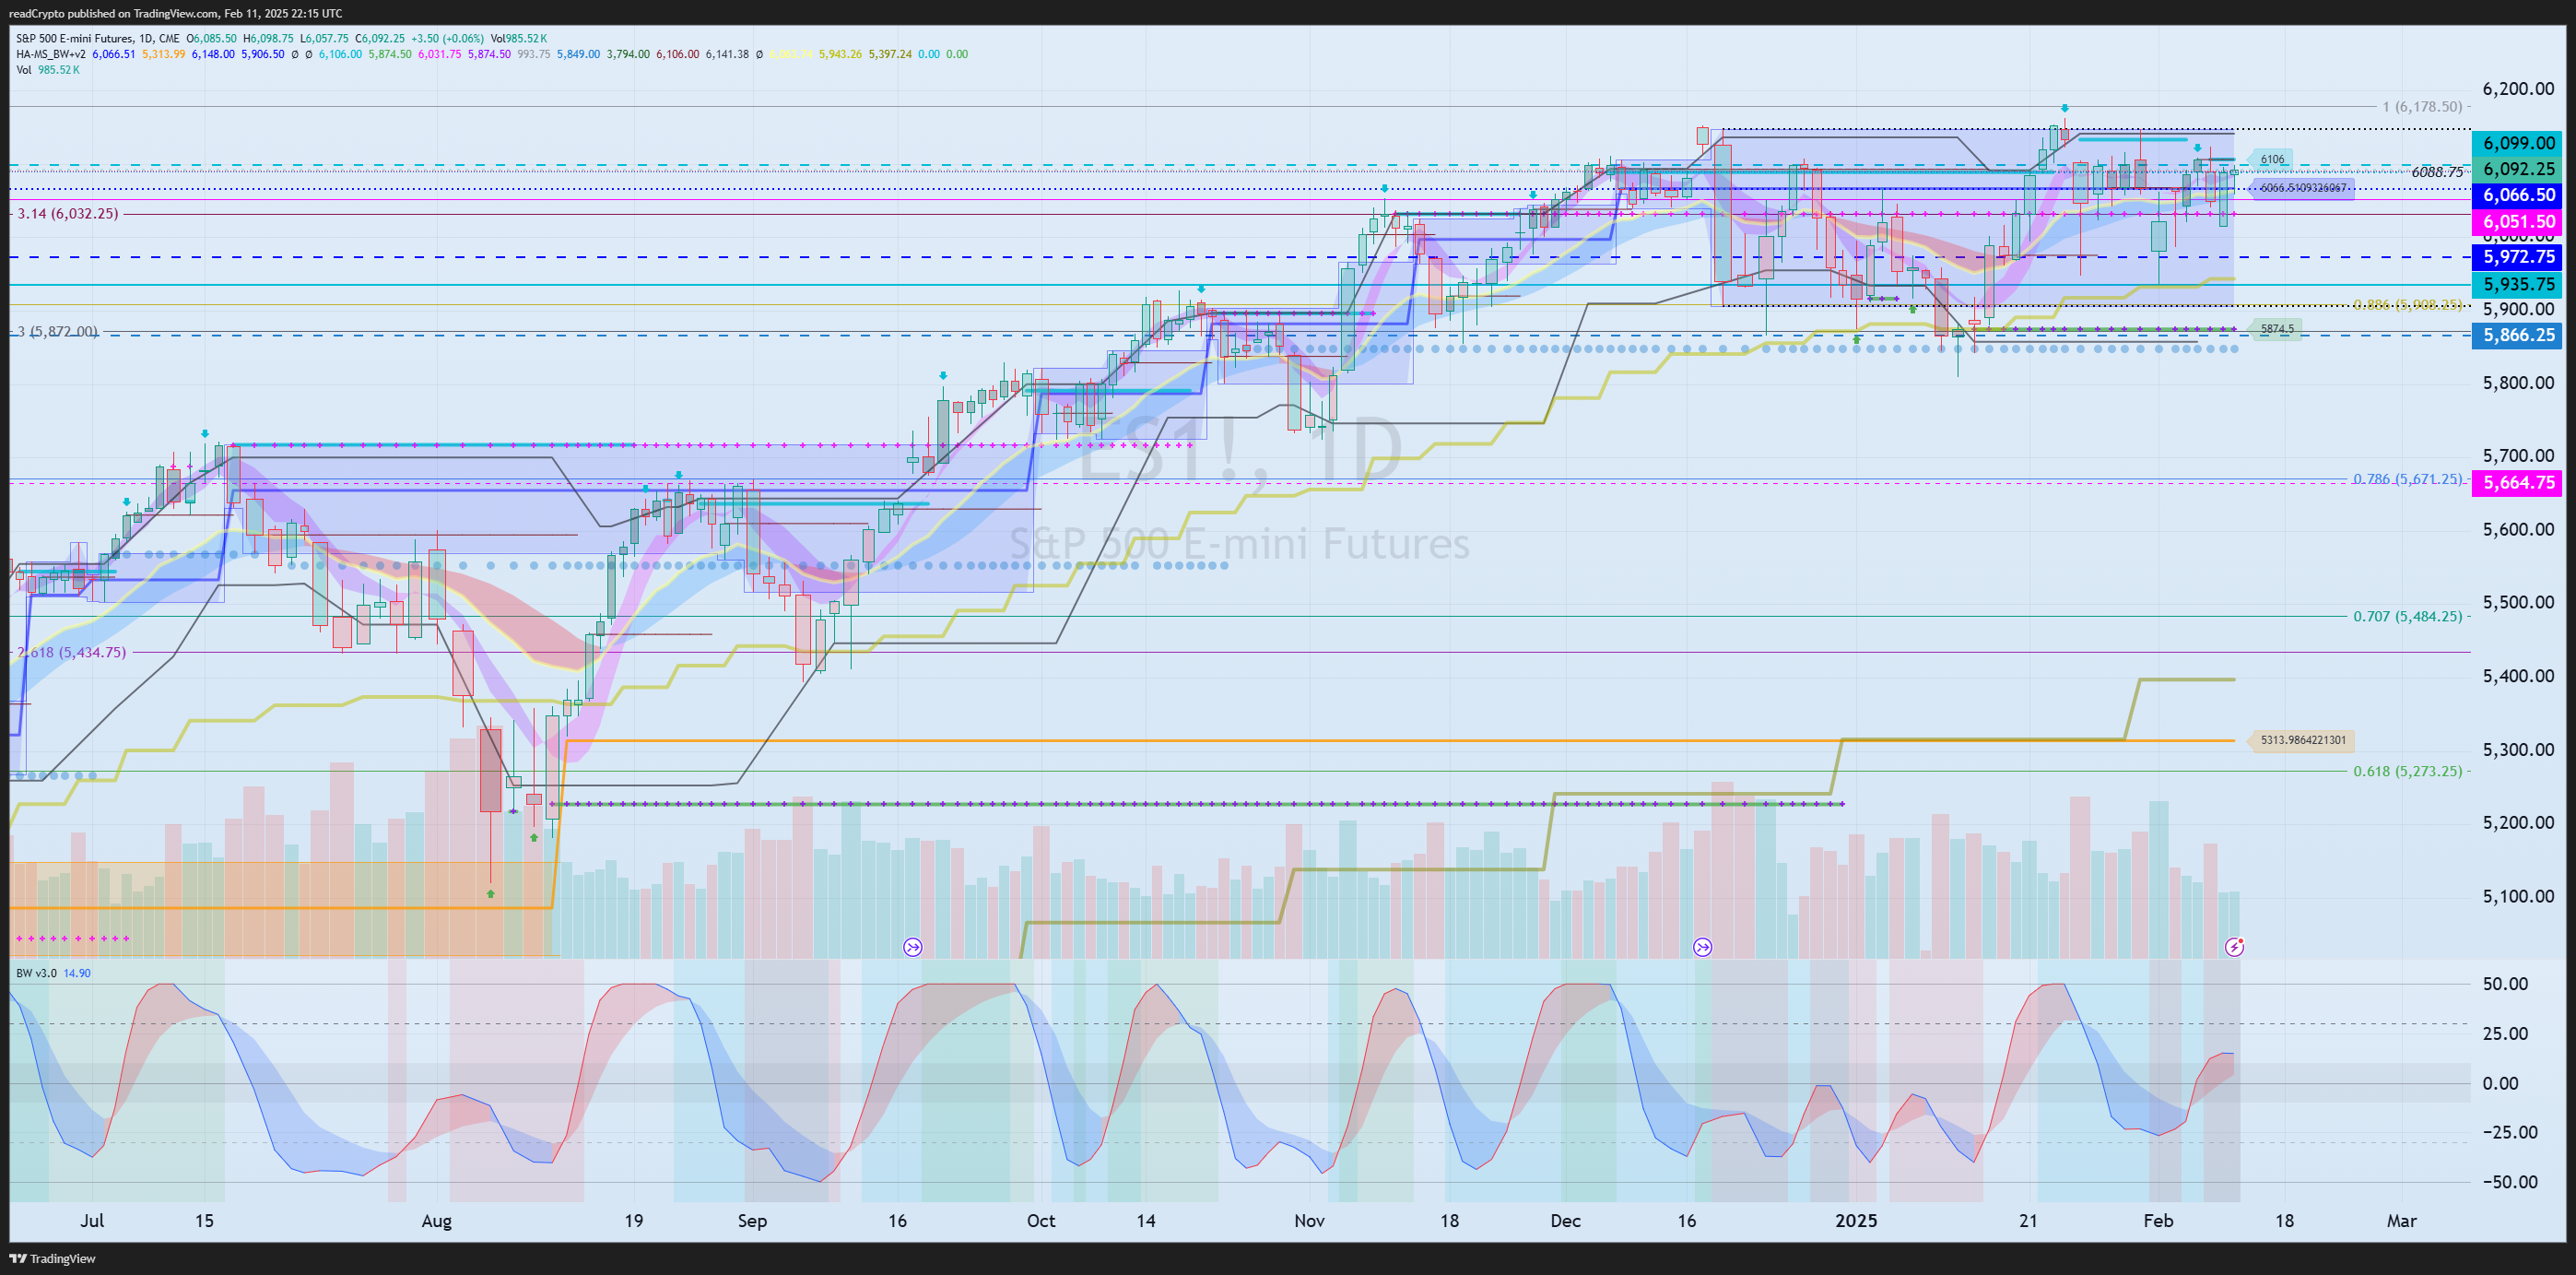The width and height of the screenshot is (2576, 1275).
Task: Click the BW v3.0 indicator legend
Action: (36, 973)
